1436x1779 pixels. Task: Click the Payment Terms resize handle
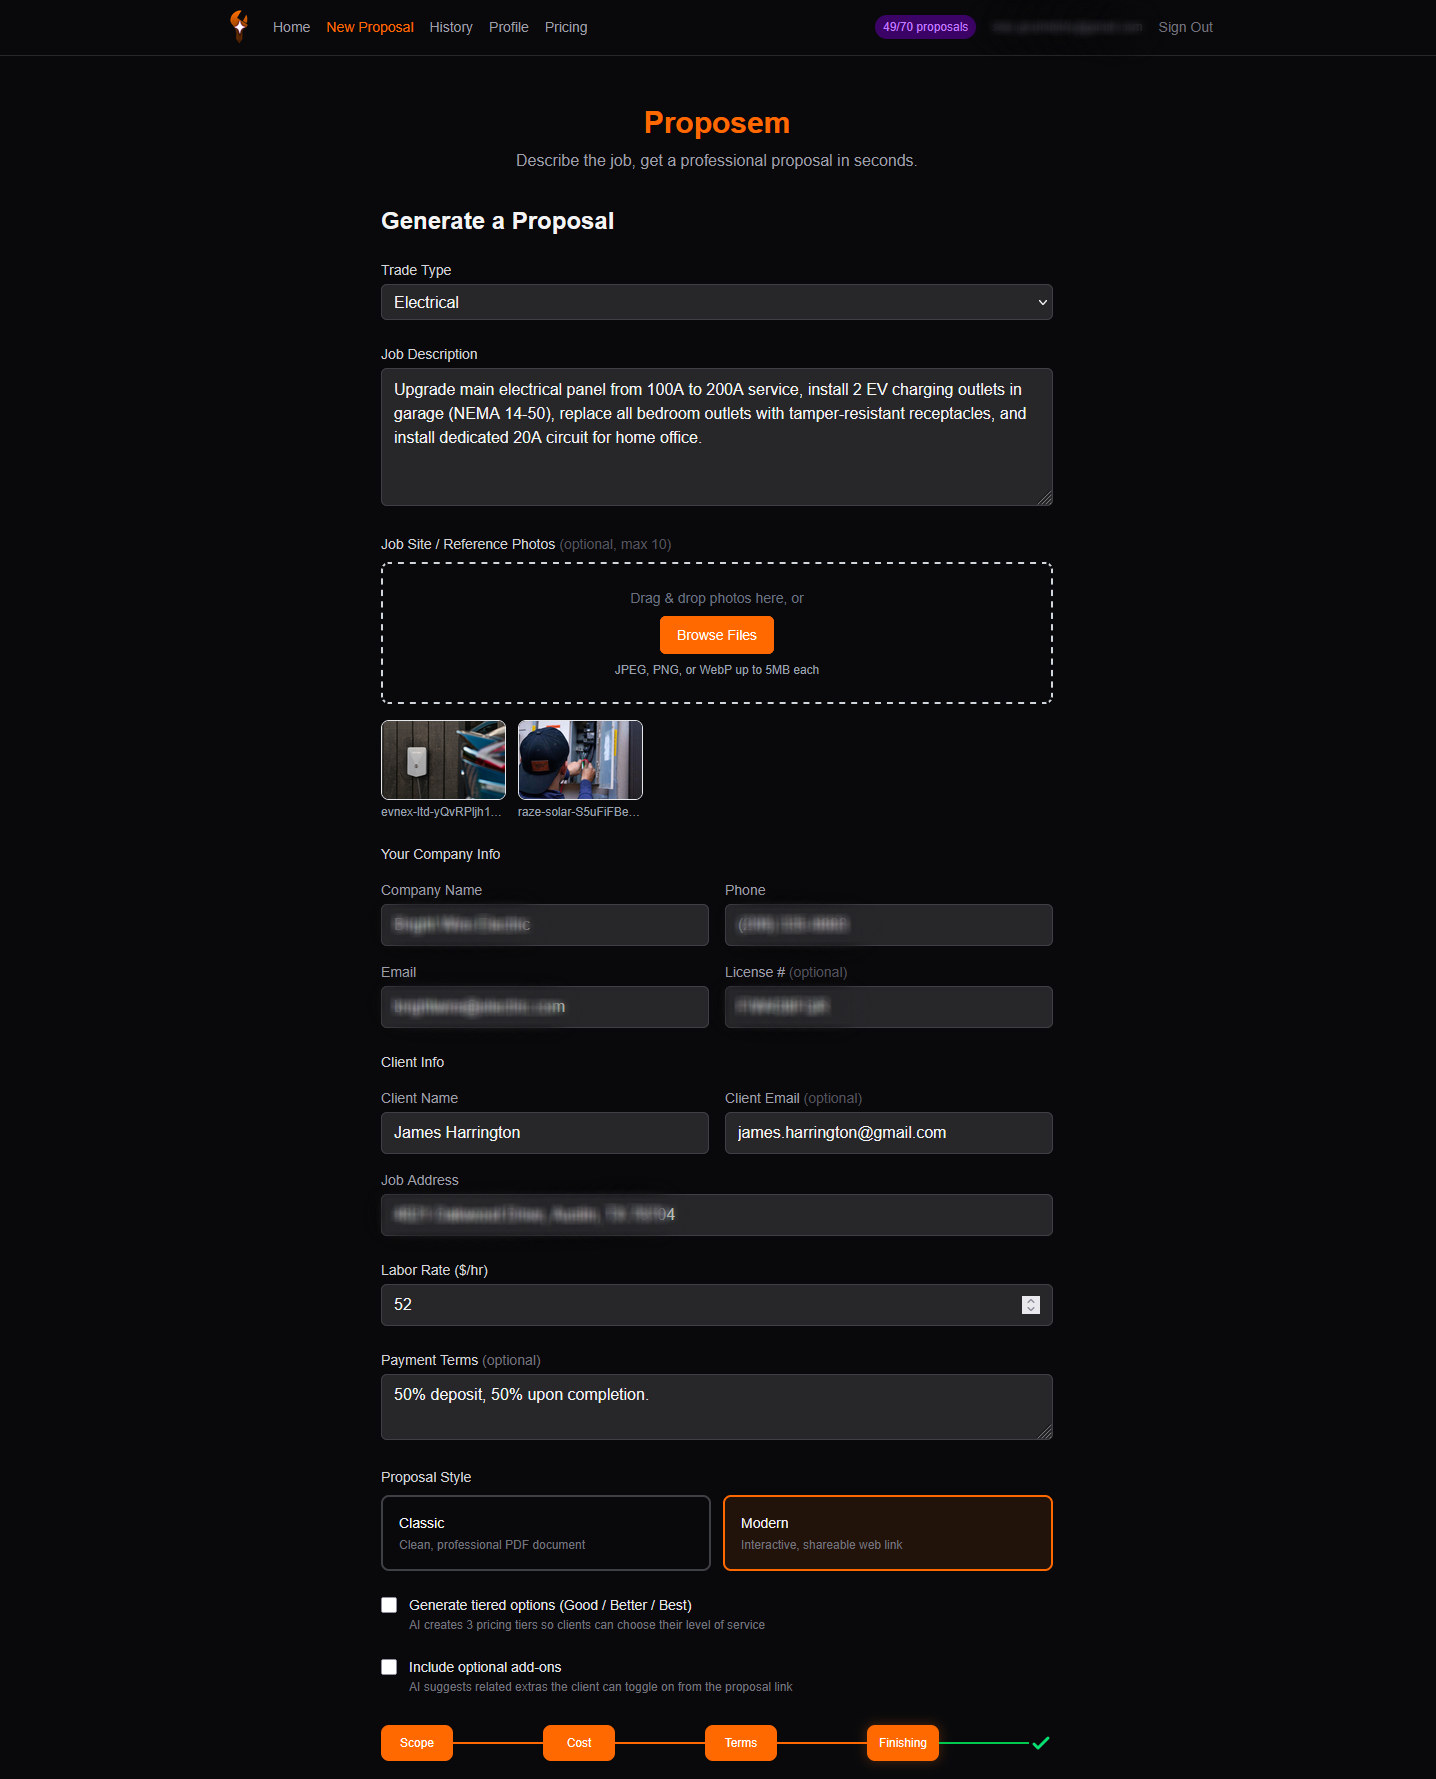1045,1432
